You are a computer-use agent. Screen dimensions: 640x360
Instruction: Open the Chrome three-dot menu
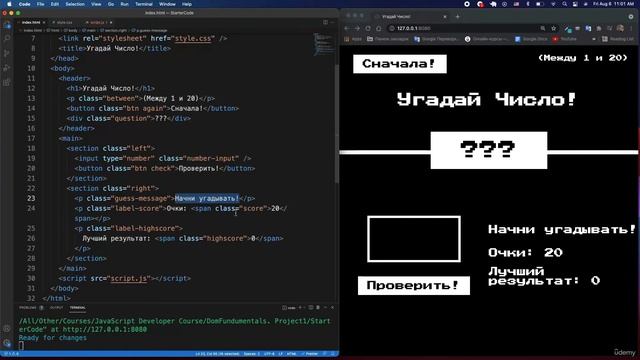coord(631,29)
